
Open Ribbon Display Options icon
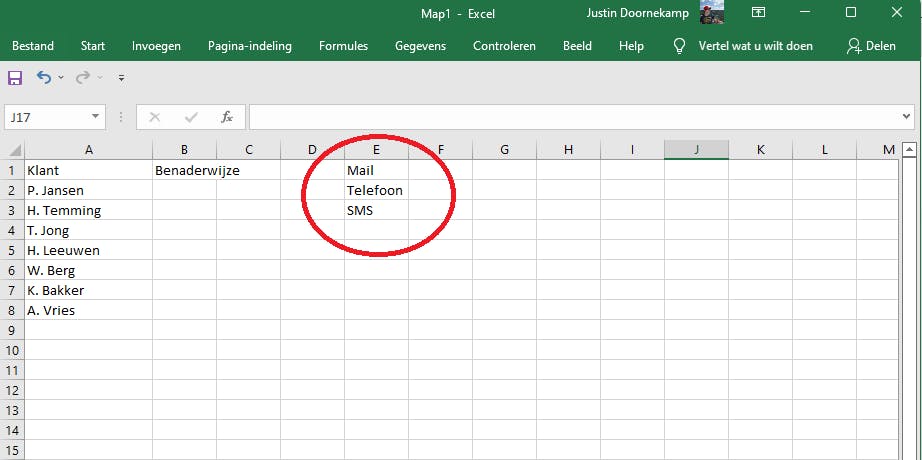[759, 12]
